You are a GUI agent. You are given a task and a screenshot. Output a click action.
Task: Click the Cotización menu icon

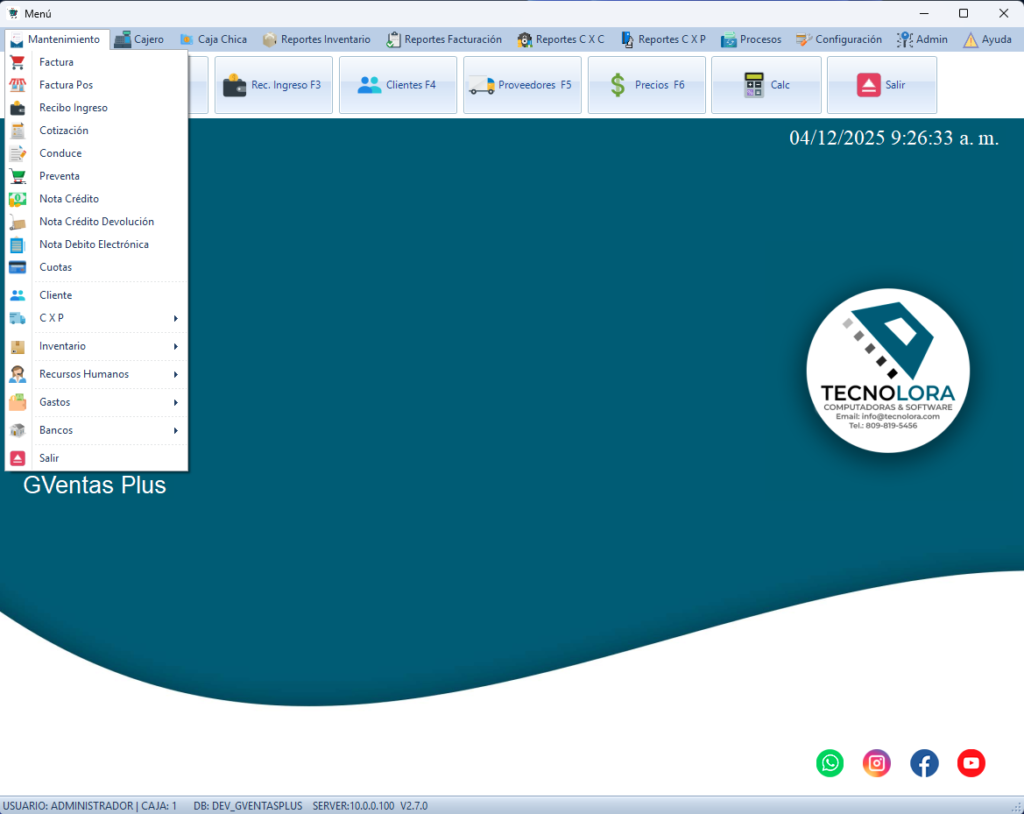(18, 130)
